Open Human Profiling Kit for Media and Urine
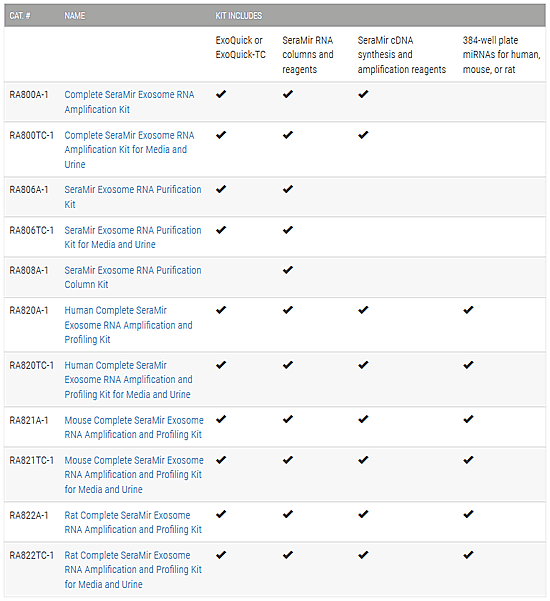This screenshot has height=601, width=550. pyautogui.click(x=128, y=379)
